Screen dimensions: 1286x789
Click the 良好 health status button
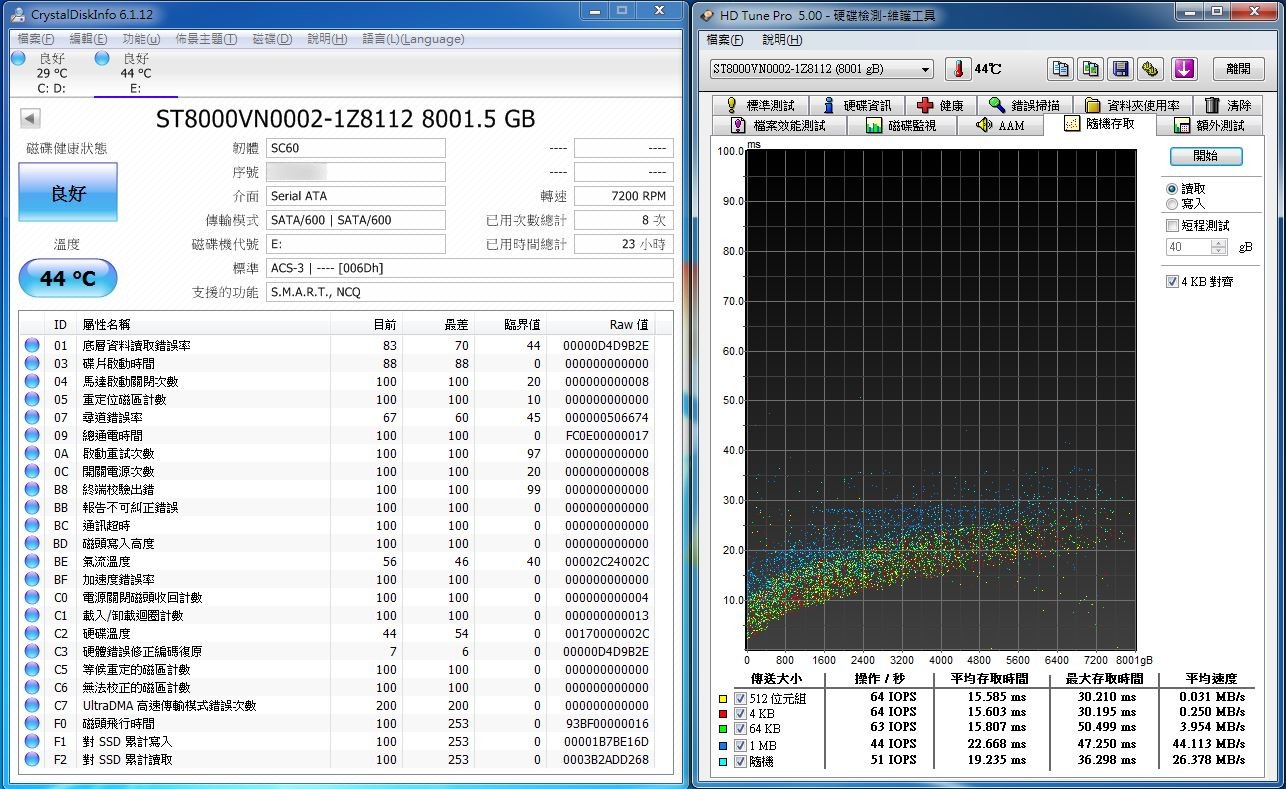(68, 193)
